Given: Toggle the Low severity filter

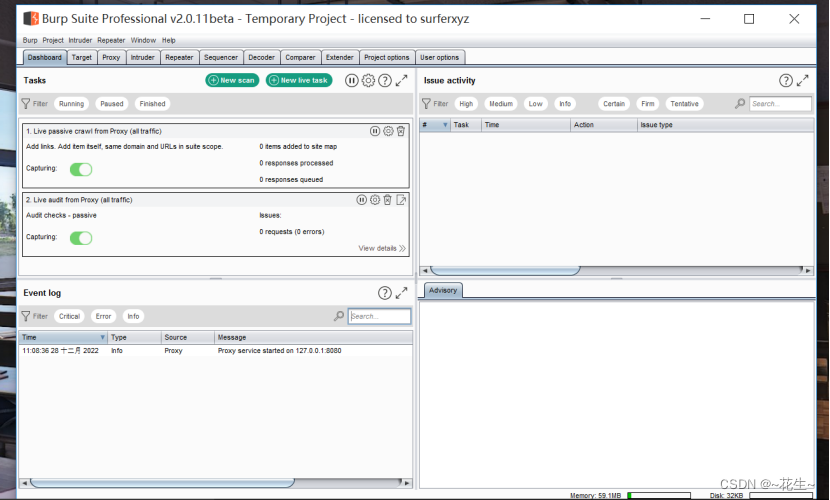Looking at the screenshot, I should (x=536, y=104).
